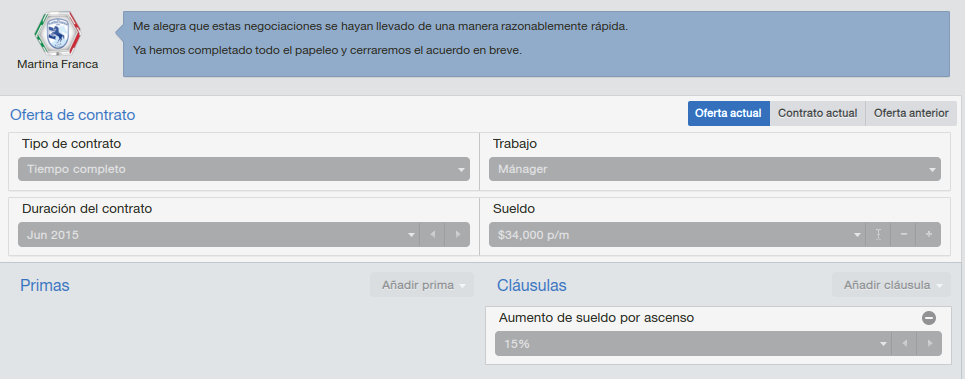The image size is (965, 379).
Task: Lower the salary with minus button
Action: 903,234
